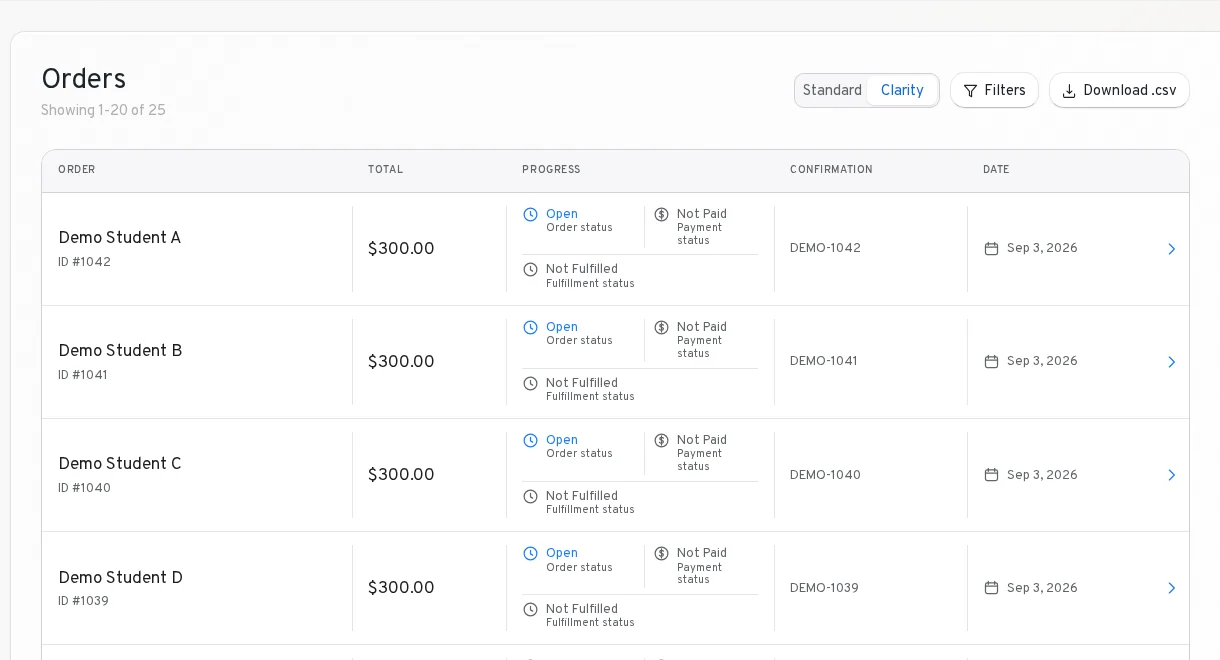The width and height of the screenshot is (1220, 660).
Task: Click Not Paid dollar icon in Demo Student C row
Action: pos(661,440)
